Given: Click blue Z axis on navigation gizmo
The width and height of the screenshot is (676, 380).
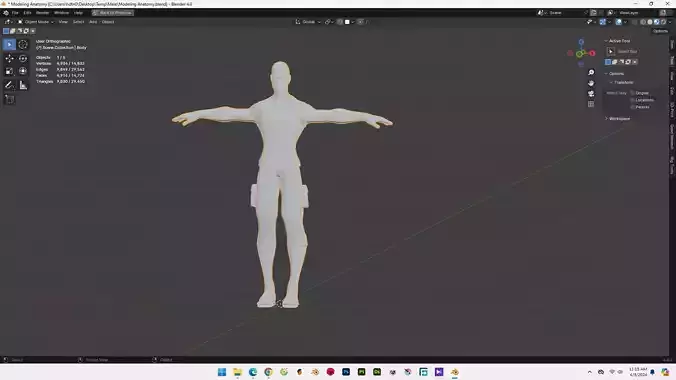Looking at the screenshot, I should [581, 42].
